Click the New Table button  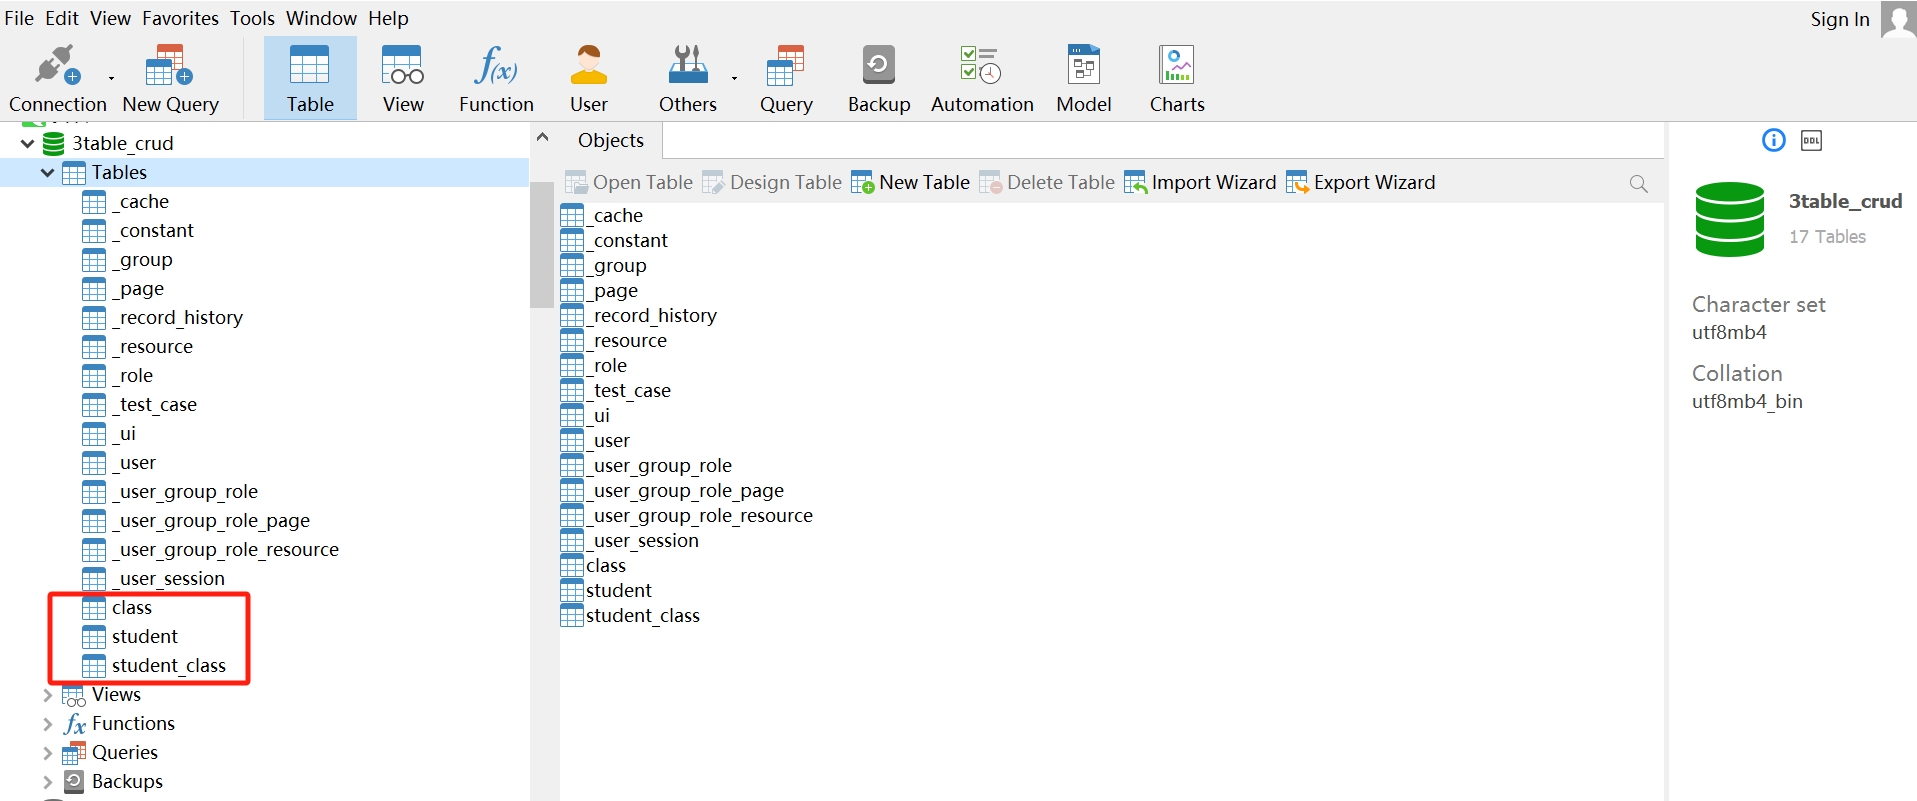910,182
